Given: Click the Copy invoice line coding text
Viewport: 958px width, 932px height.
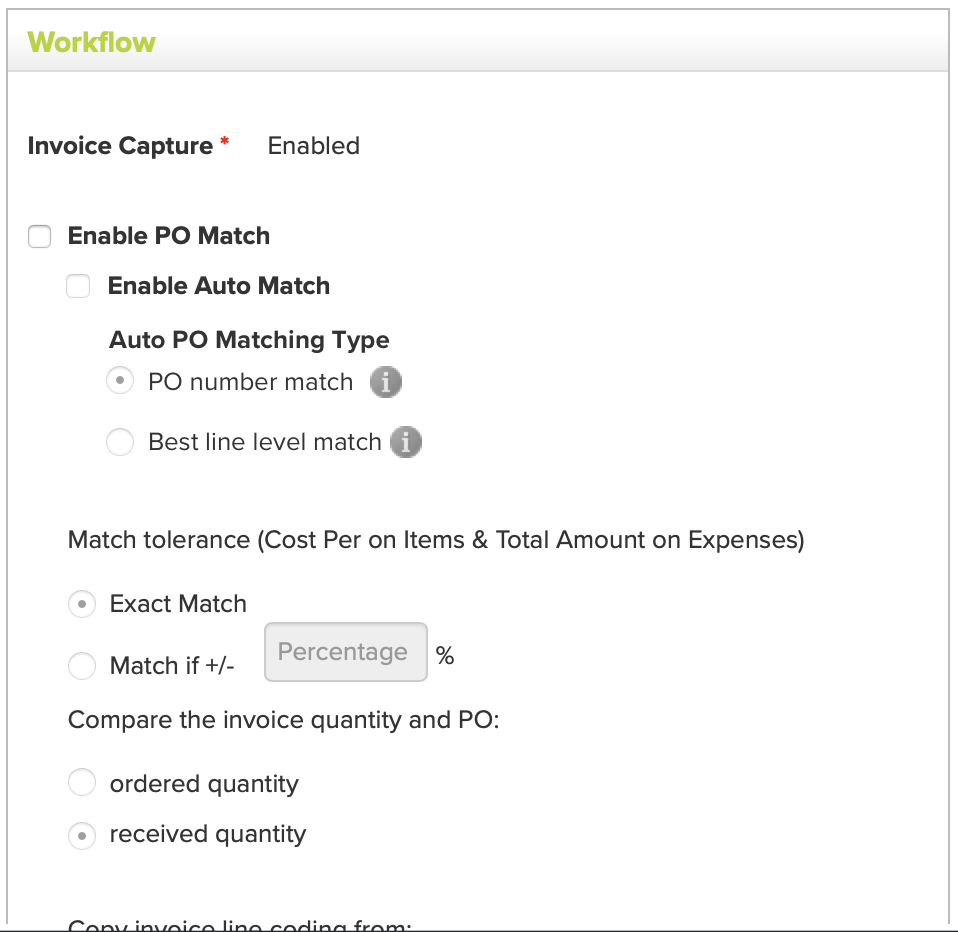Looking at the screenshot, I should pyautogui.click(x=240, y=925).
